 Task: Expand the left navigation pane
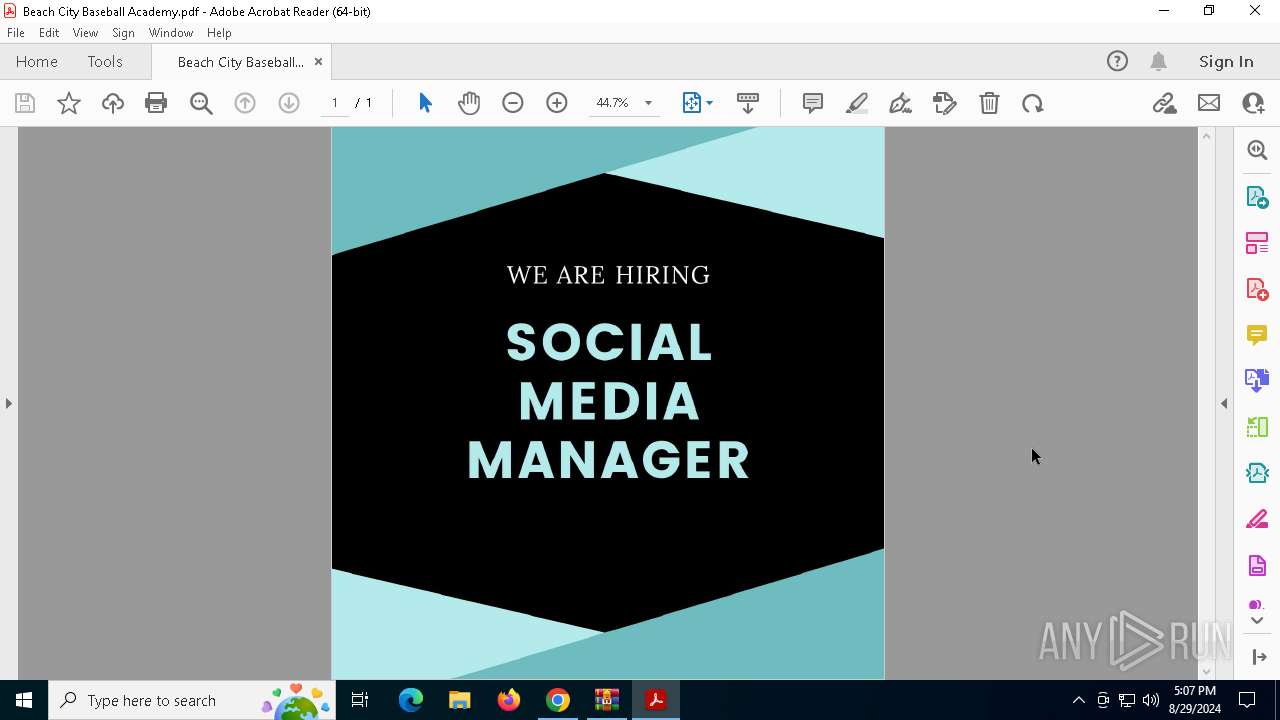click(9, 403)
